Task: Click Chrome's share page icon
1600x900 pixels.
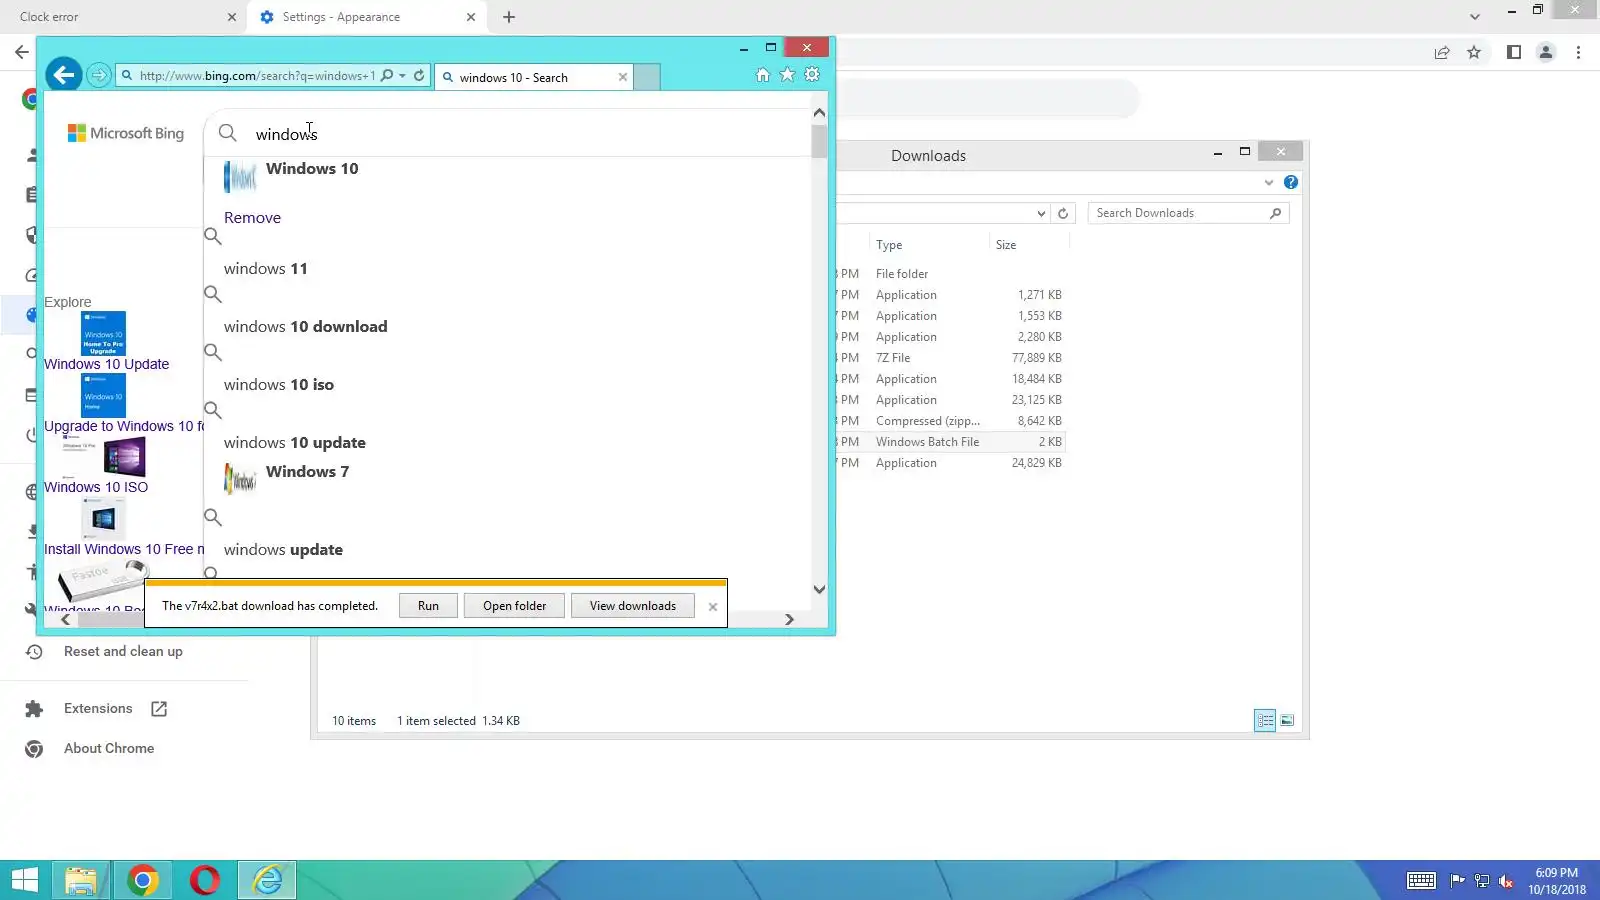Action: point(1442,53)
